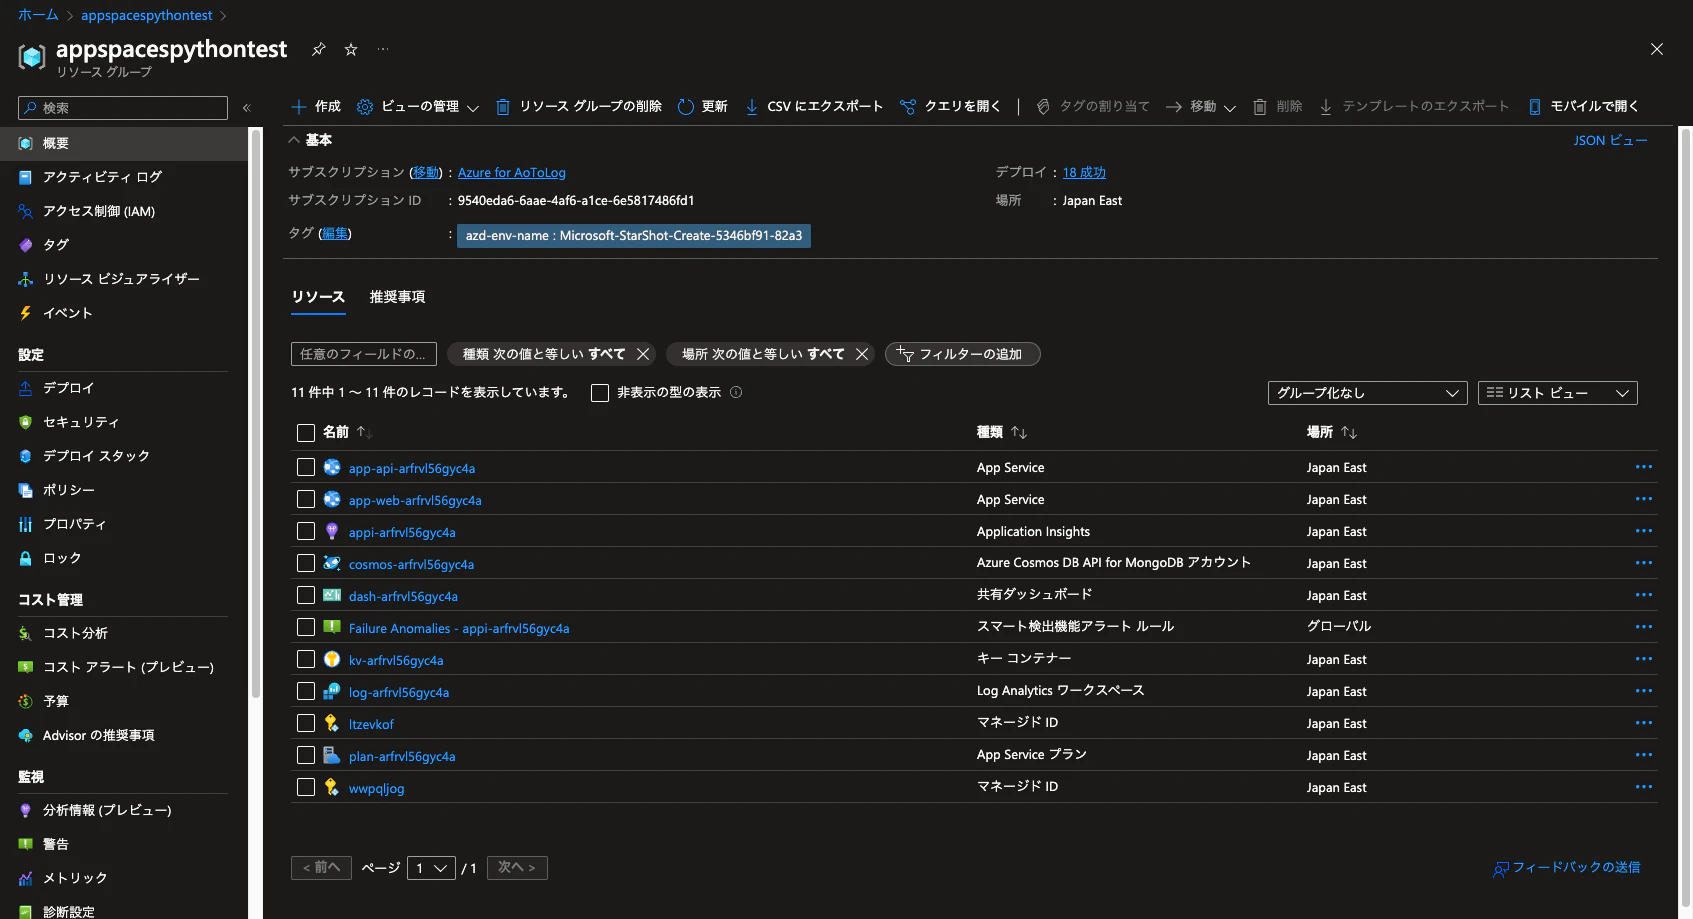
Task: Check the app-api-arfrvl56gyc4a row checkbox
Action: [x=306, y=467]
